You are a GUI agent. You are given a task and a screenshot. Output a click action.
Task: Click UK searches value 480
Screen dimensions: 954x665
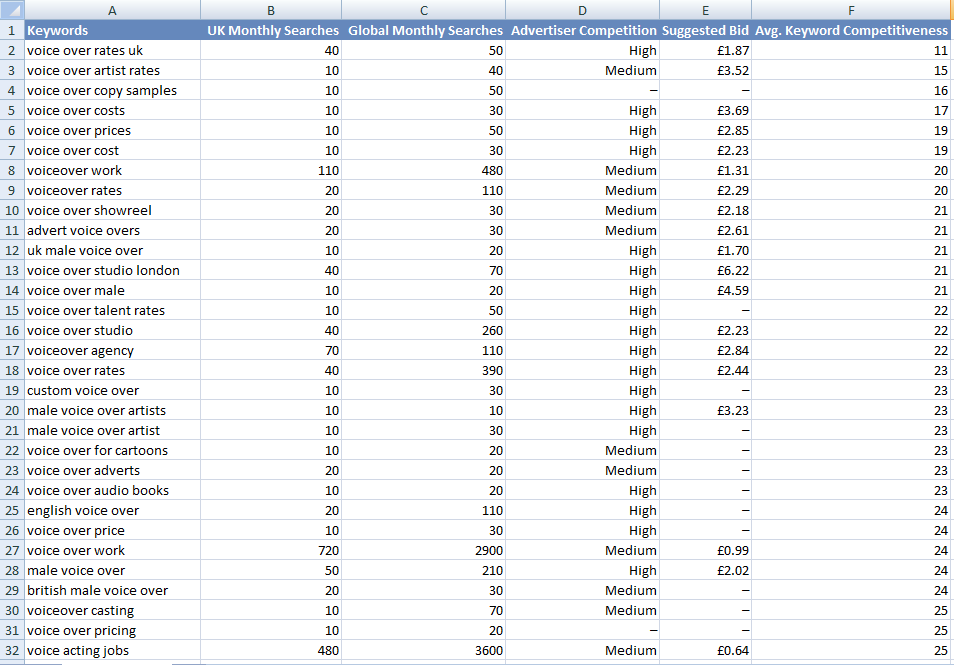click(x=271, y=650)
